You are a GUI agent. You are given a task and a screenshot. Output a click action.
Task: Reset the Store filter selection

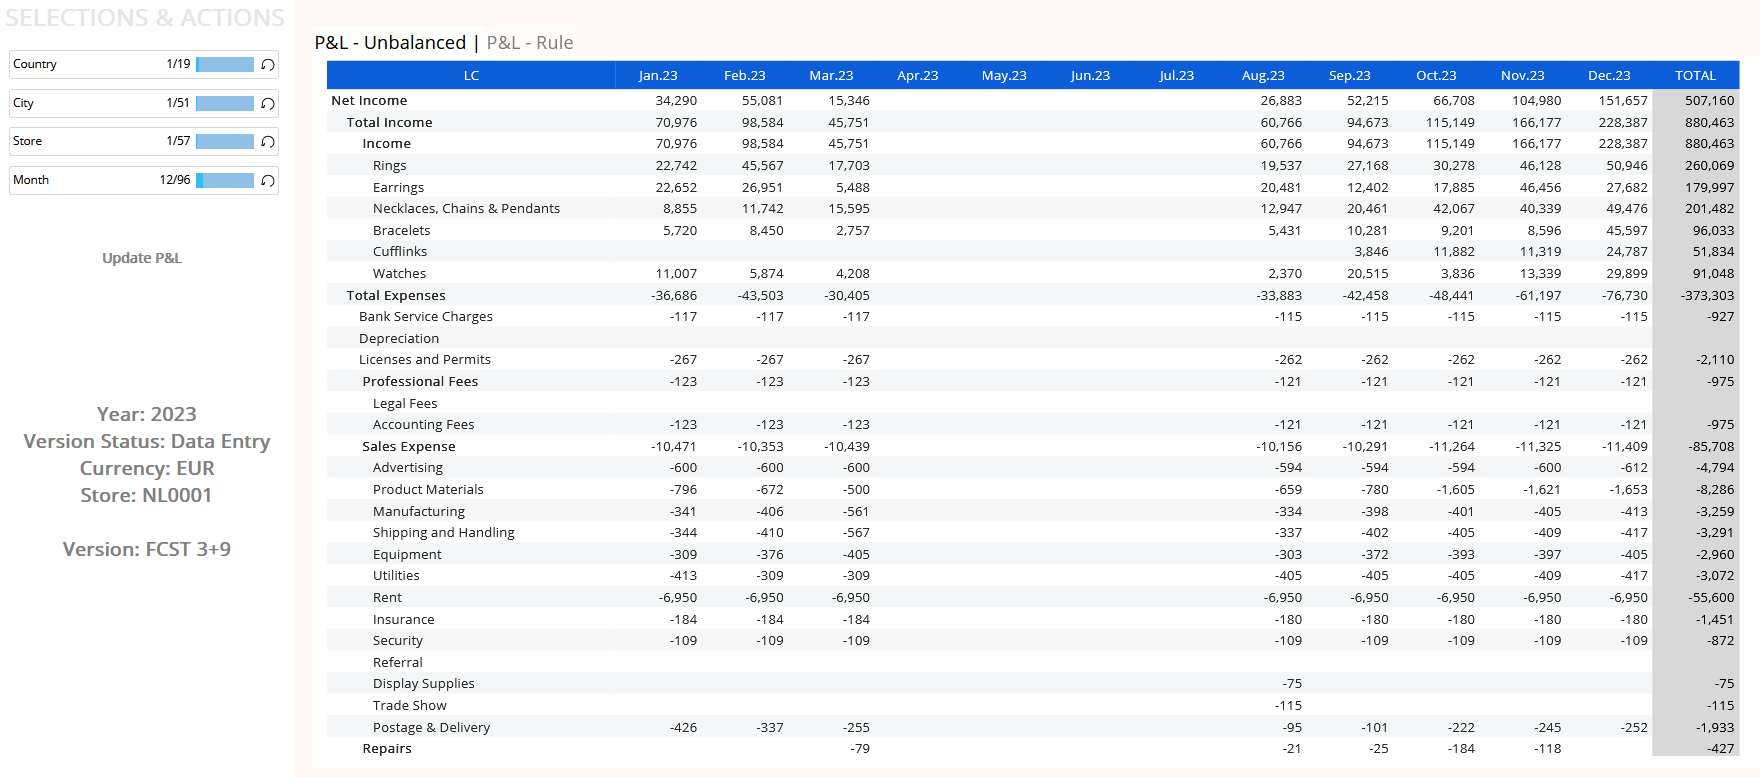point(268,141)
